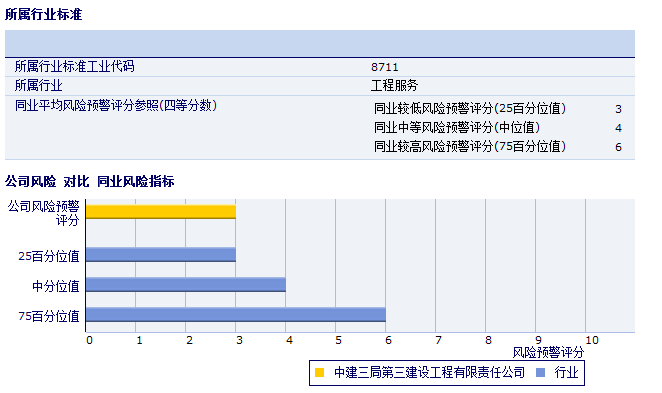Image resolution: width=662 pixels, height=393 pixels.
Task: Click the 风险预警评分 axis title
Action: tap(548, 352)
